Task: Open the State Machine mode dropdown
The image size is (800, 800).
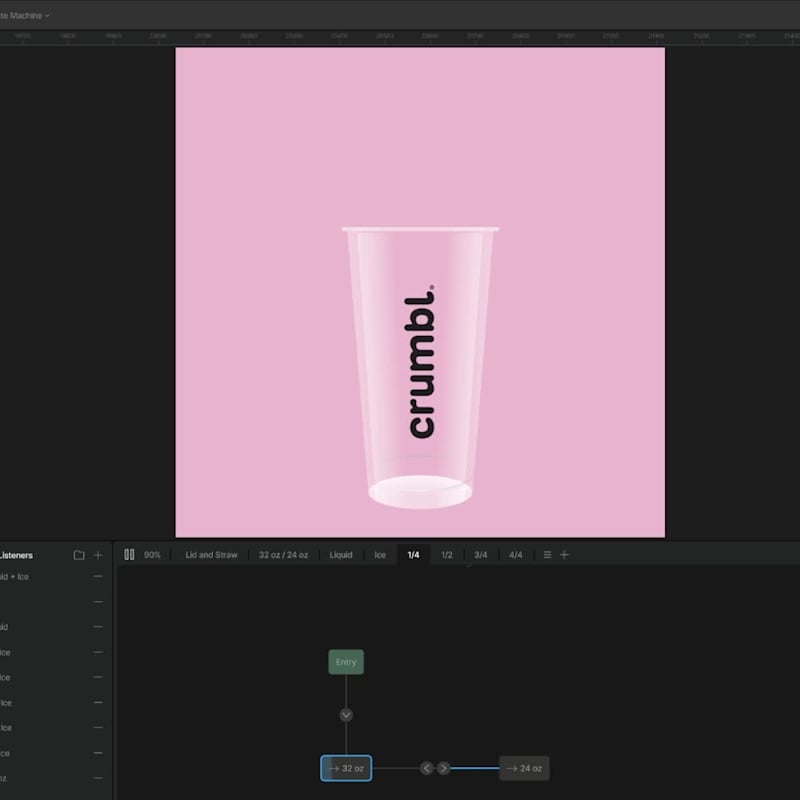Action: [24, 16]
